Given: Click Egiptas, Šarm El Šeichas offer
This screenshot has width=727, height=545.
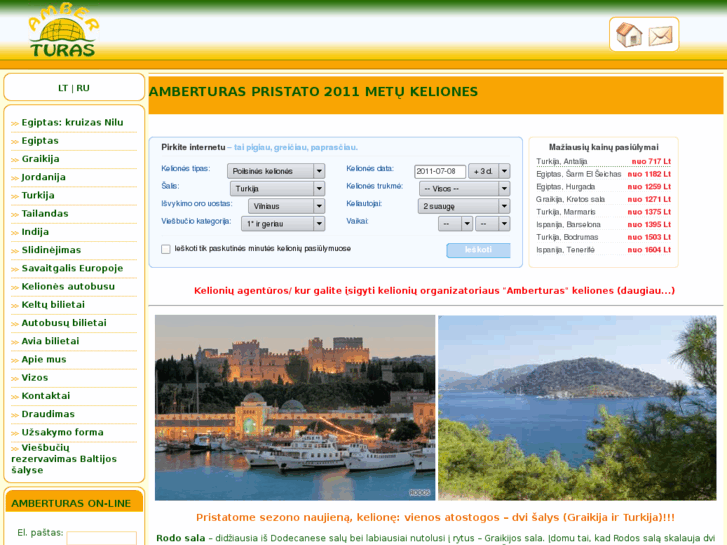Looking at the screenshot, I should [603, 174].
